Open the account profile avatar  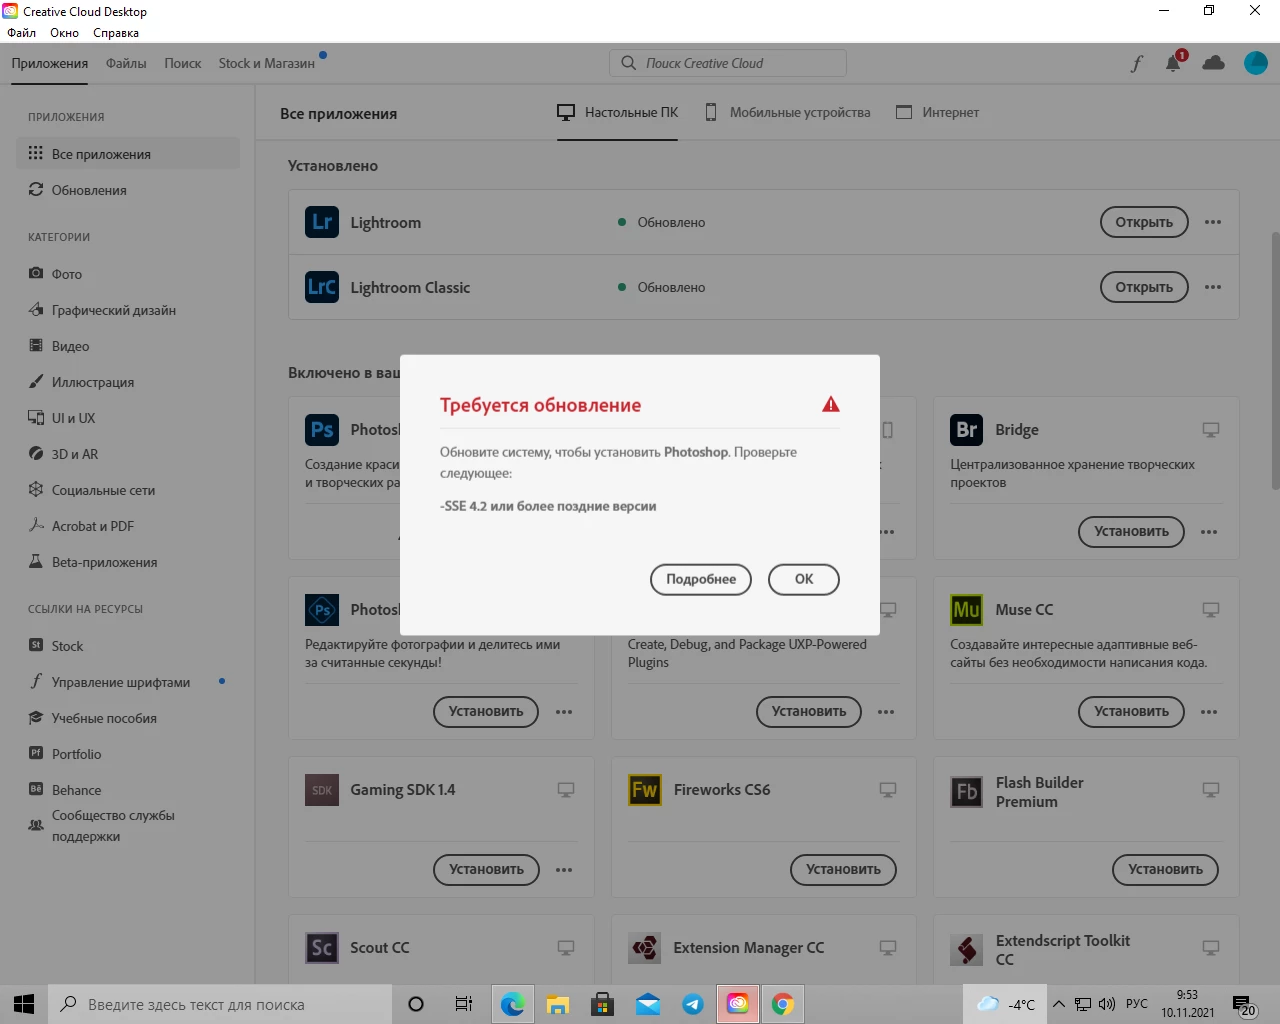pyautogui.click(x=1256, y=63)
